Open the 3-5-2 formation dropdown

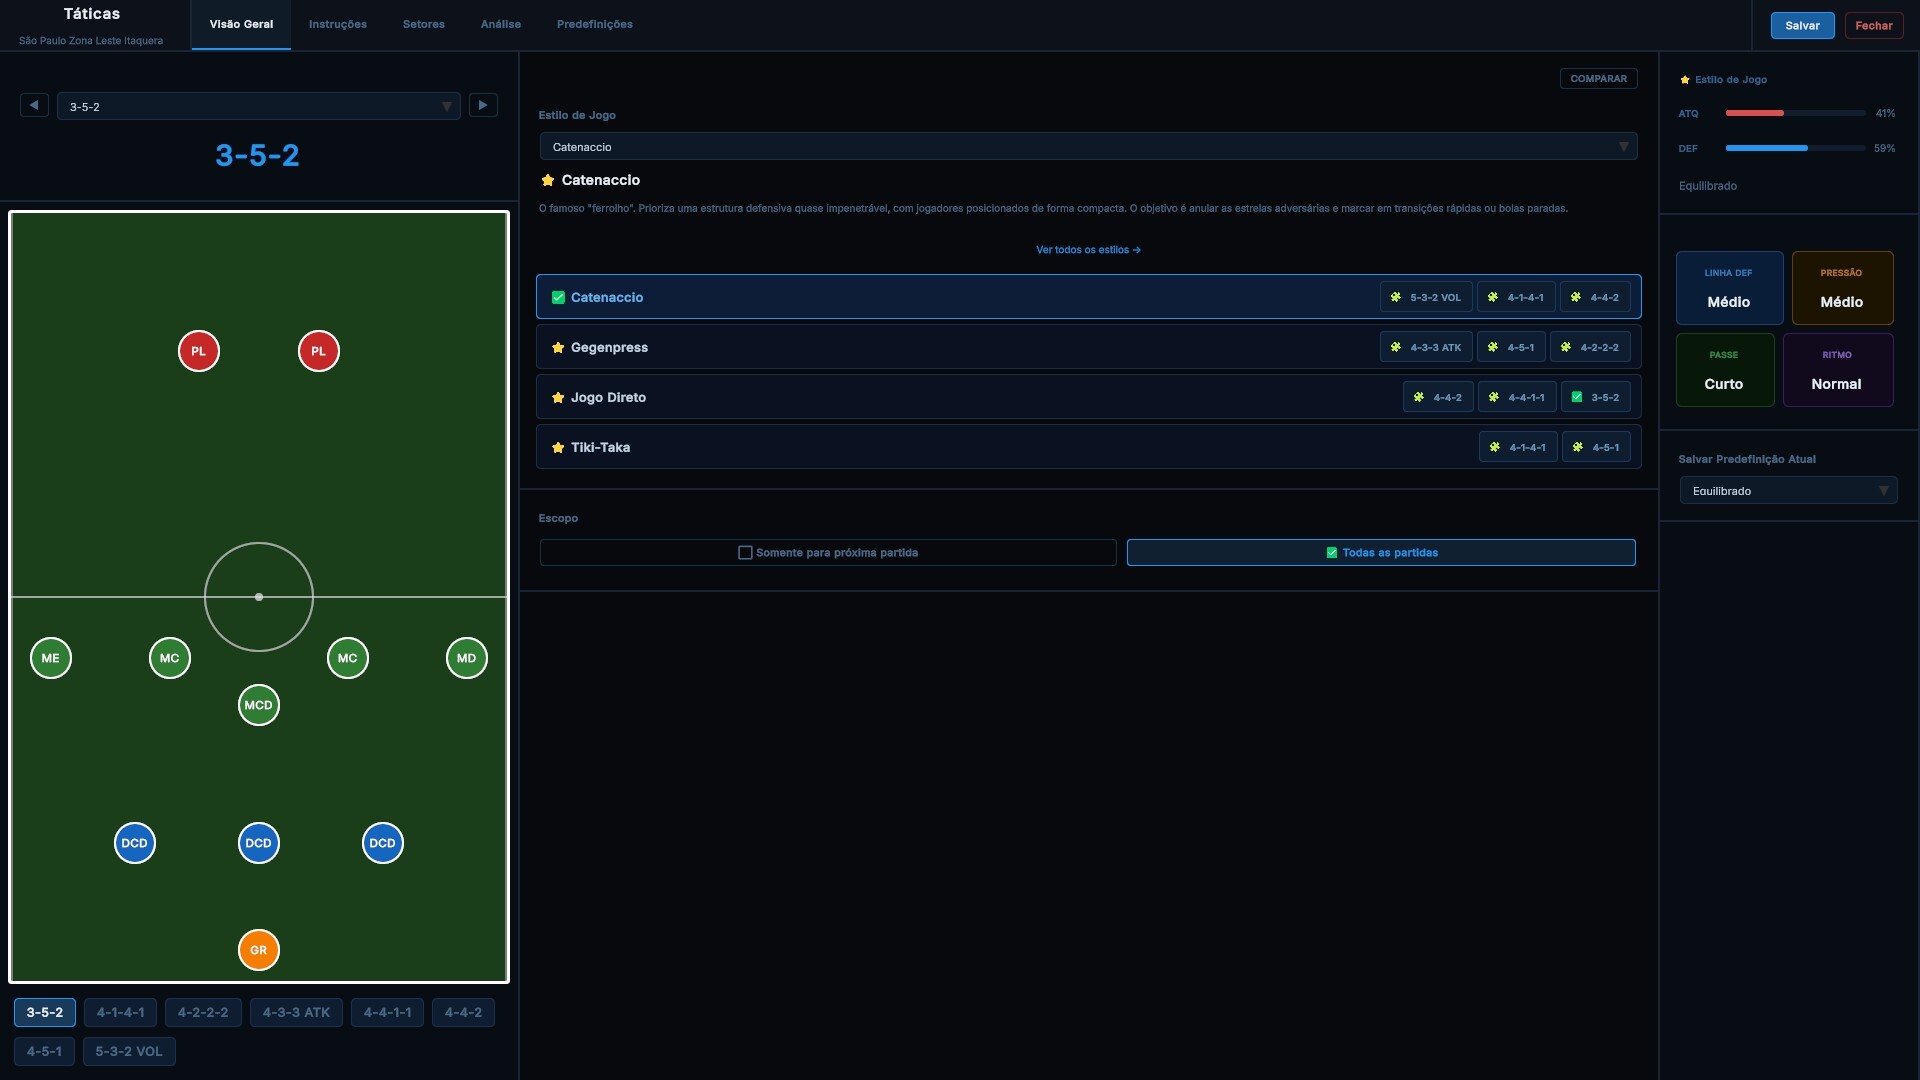click(258, 106)
